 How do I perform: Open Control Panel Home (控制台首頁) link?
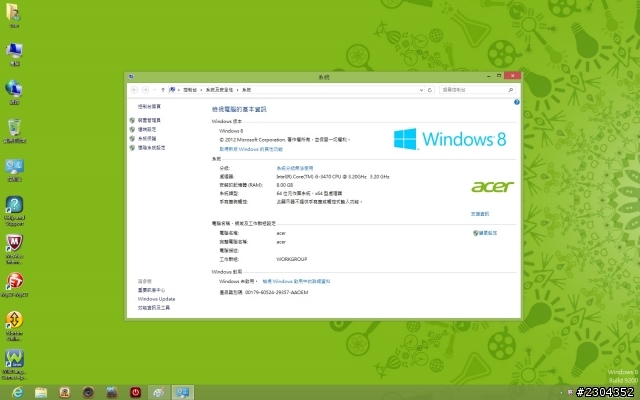click(149, 107)
